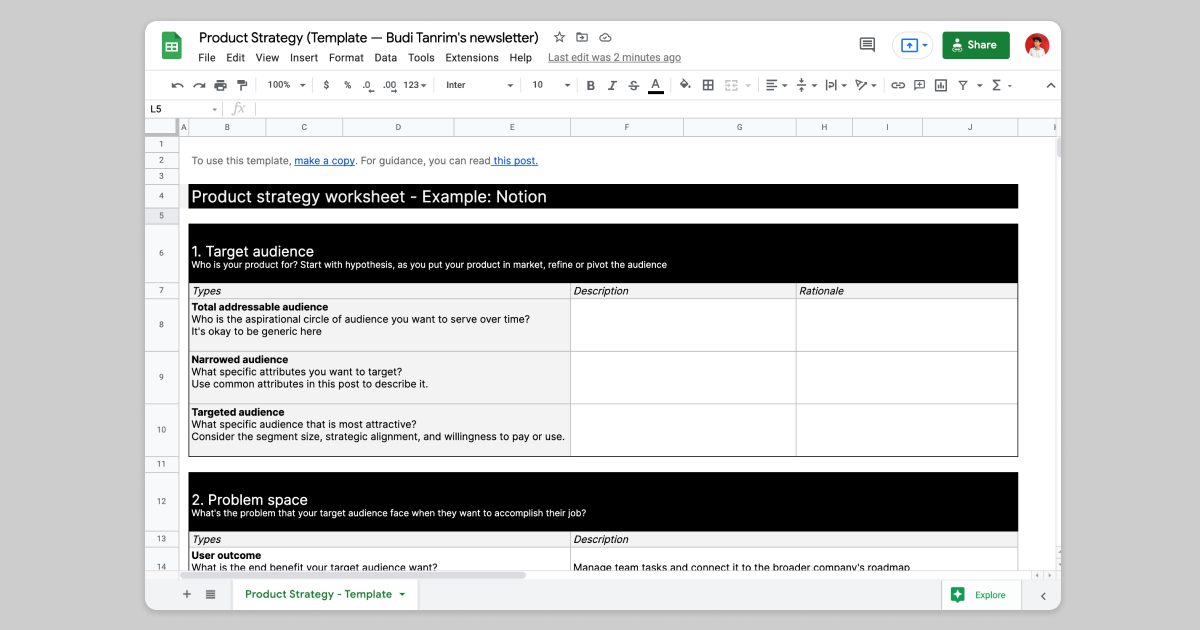This screenshot has height=630, width=1200.
Task: Open the 'Last edit was 2 minutes ago' link
Action: [614, 58]
